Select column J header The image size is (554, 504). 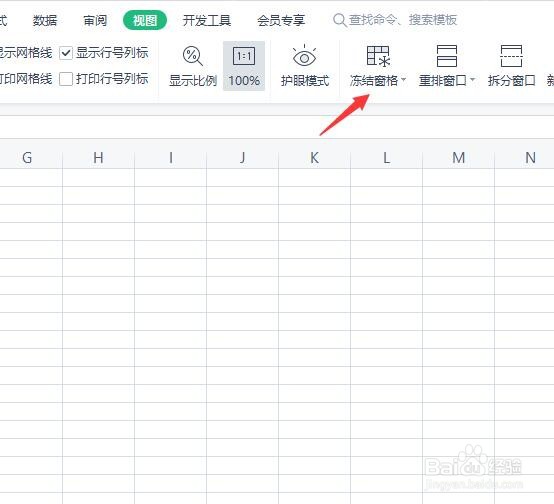pyautogui.click(x=243, y=158)
